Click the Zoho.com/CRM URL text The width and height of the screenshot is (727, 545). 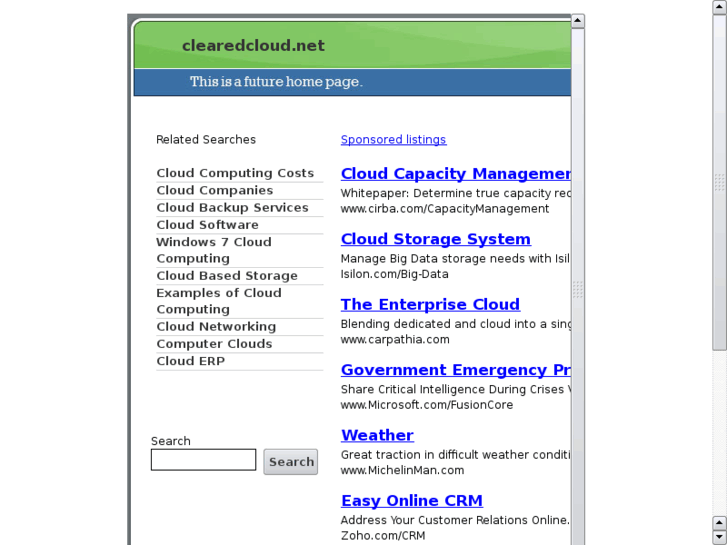click(x=383, y=536)
